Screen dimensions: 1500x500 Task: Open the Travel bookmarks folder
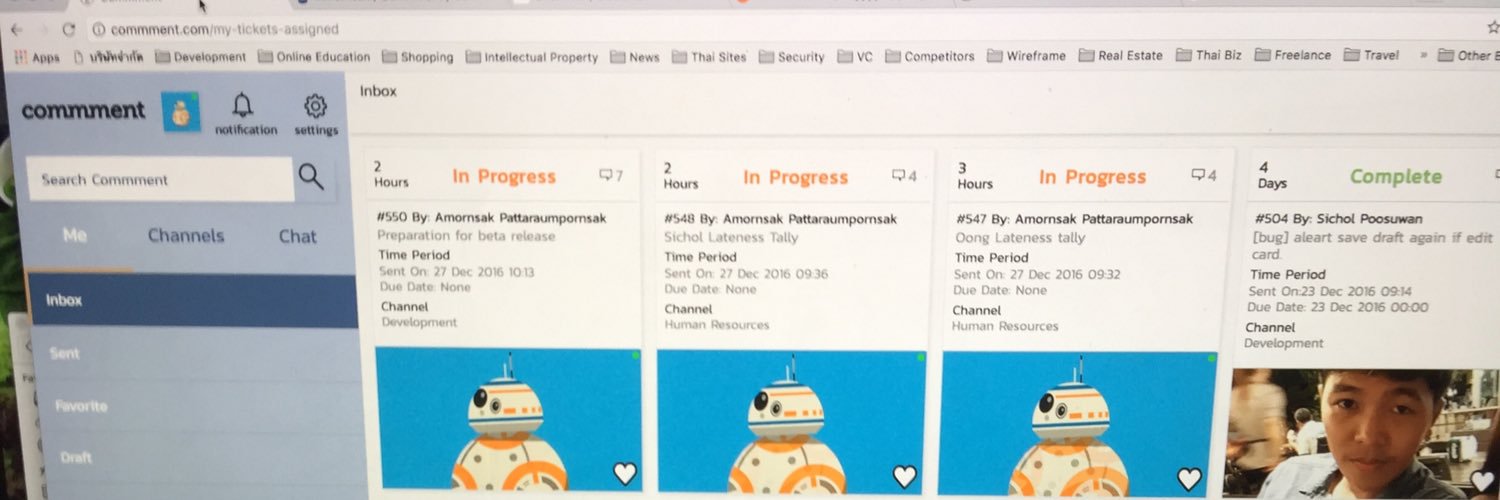(1372, 56)
